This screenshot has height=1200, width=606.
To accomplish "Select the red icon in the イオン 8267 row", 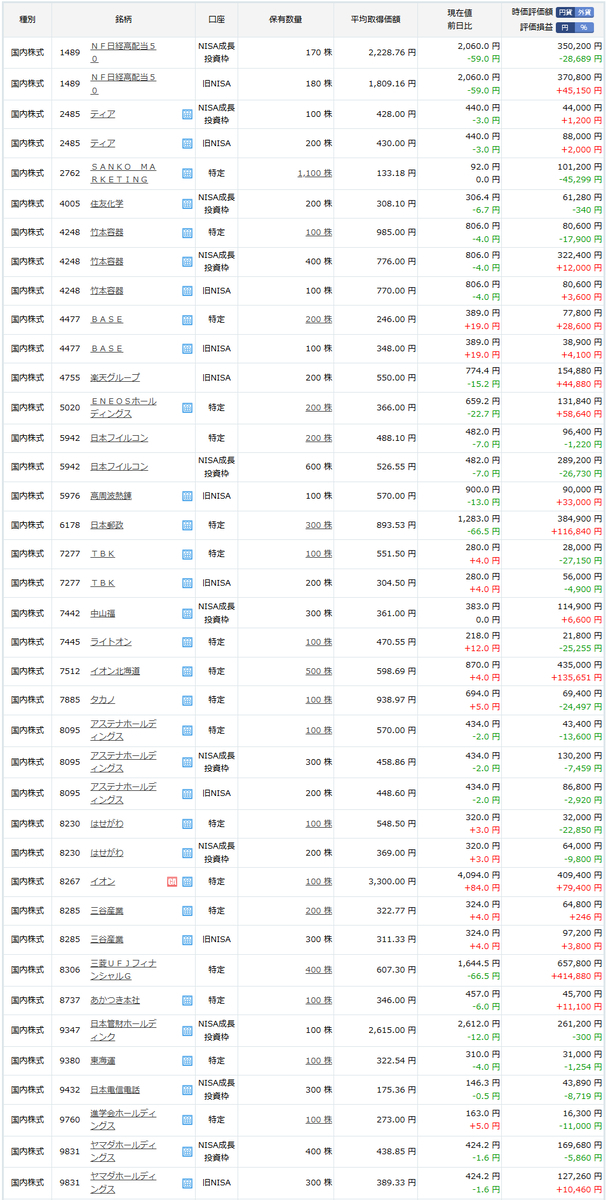I will point(172,881).
